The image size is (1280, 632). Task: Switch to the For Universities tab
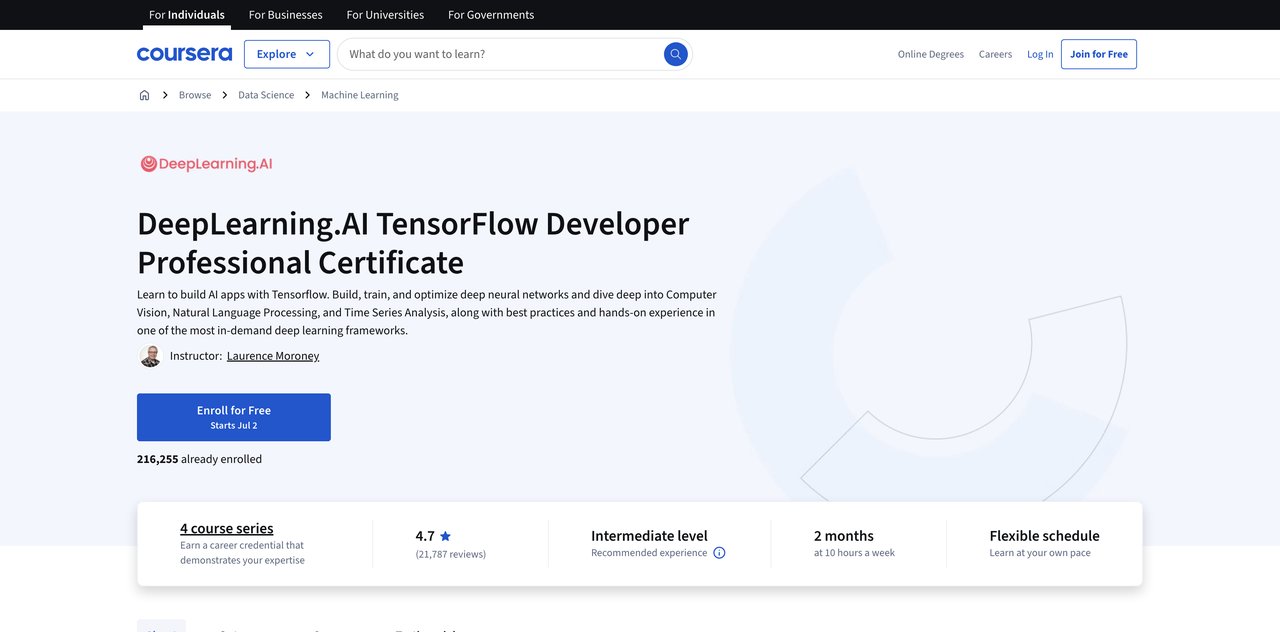click(x=385, y=15)
